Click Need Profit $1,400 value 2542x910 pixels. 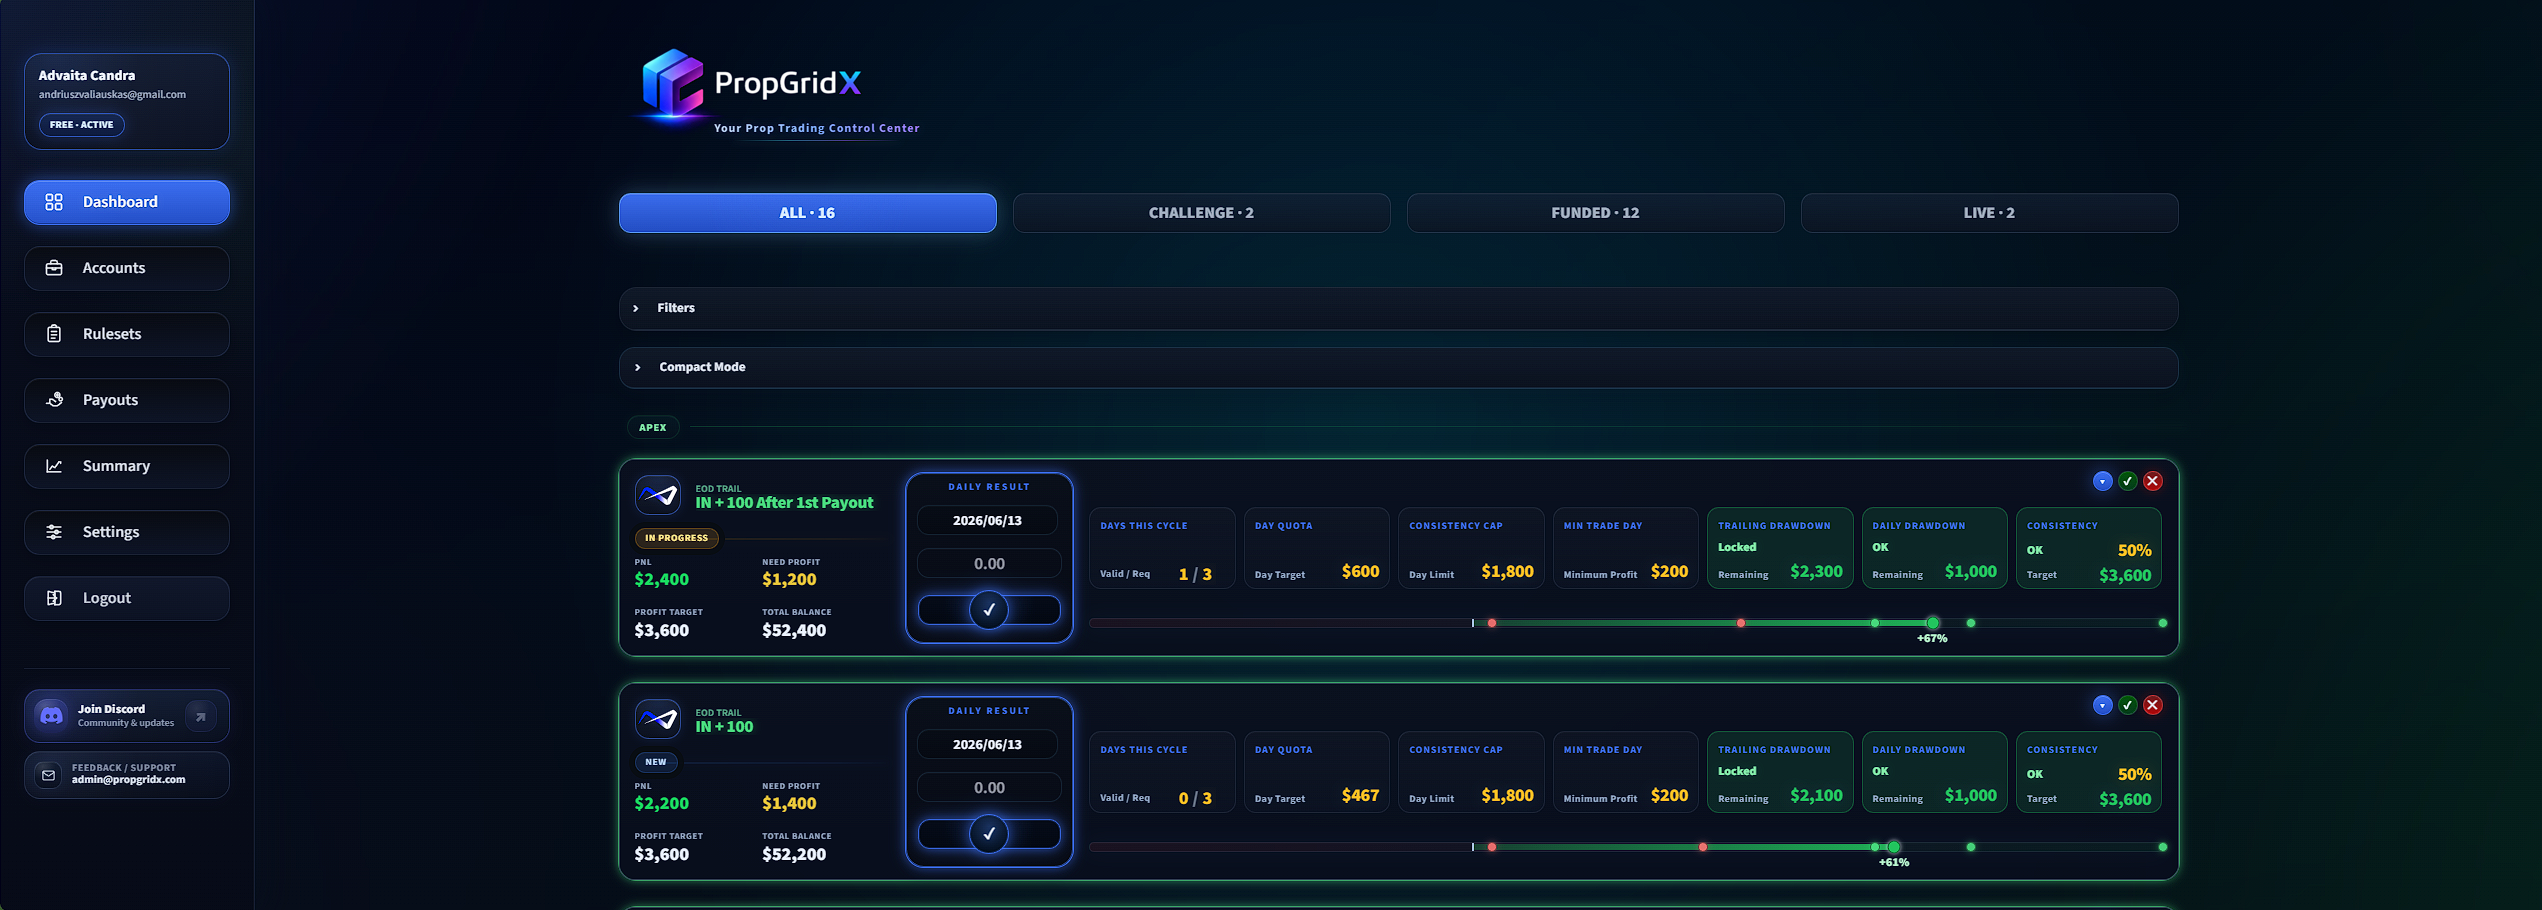[789, 804]
